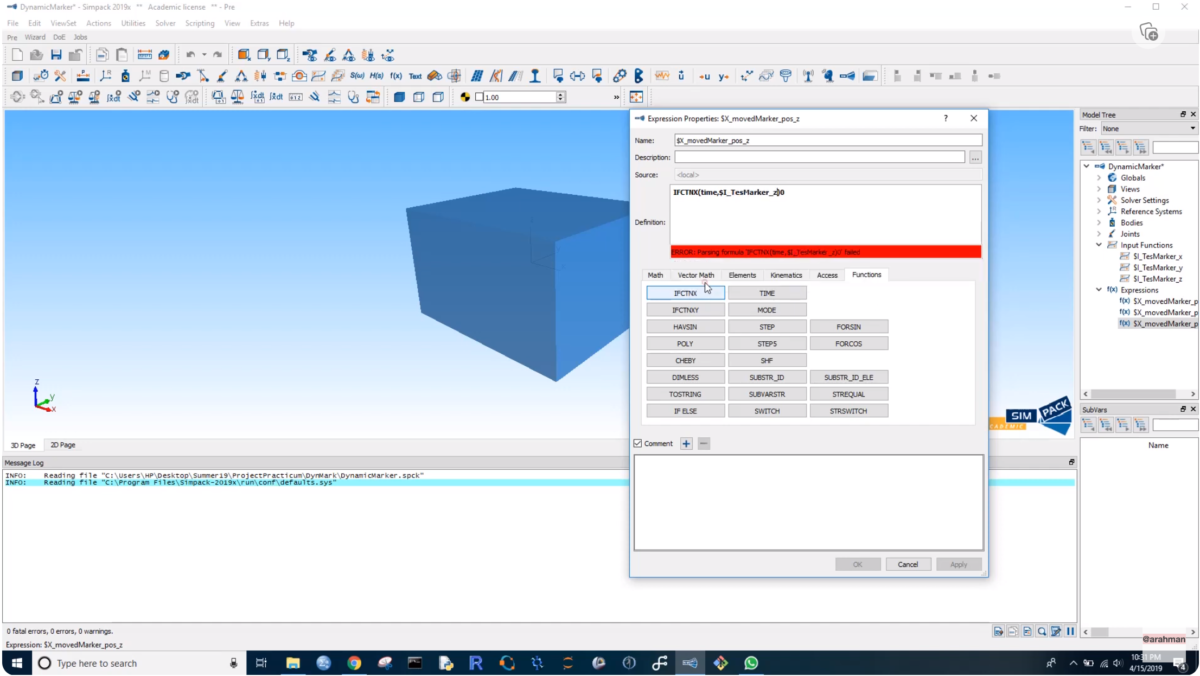Screen dimensions: 1200x676
Task: Click the Description input field
Action: 819,158
